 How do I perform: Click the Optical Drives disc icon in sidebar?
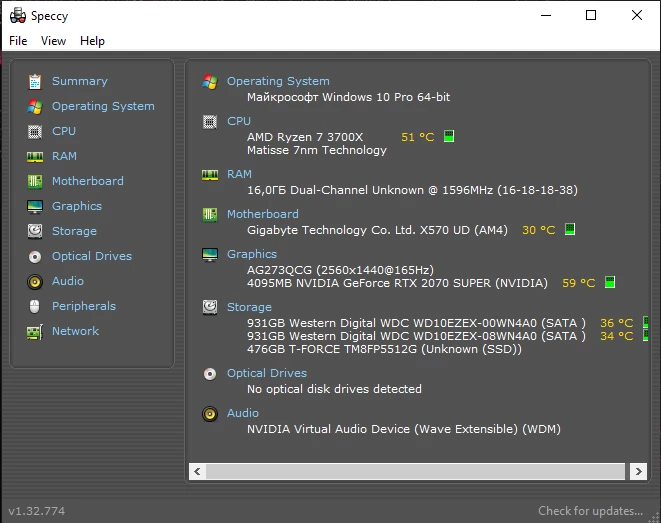35,257
